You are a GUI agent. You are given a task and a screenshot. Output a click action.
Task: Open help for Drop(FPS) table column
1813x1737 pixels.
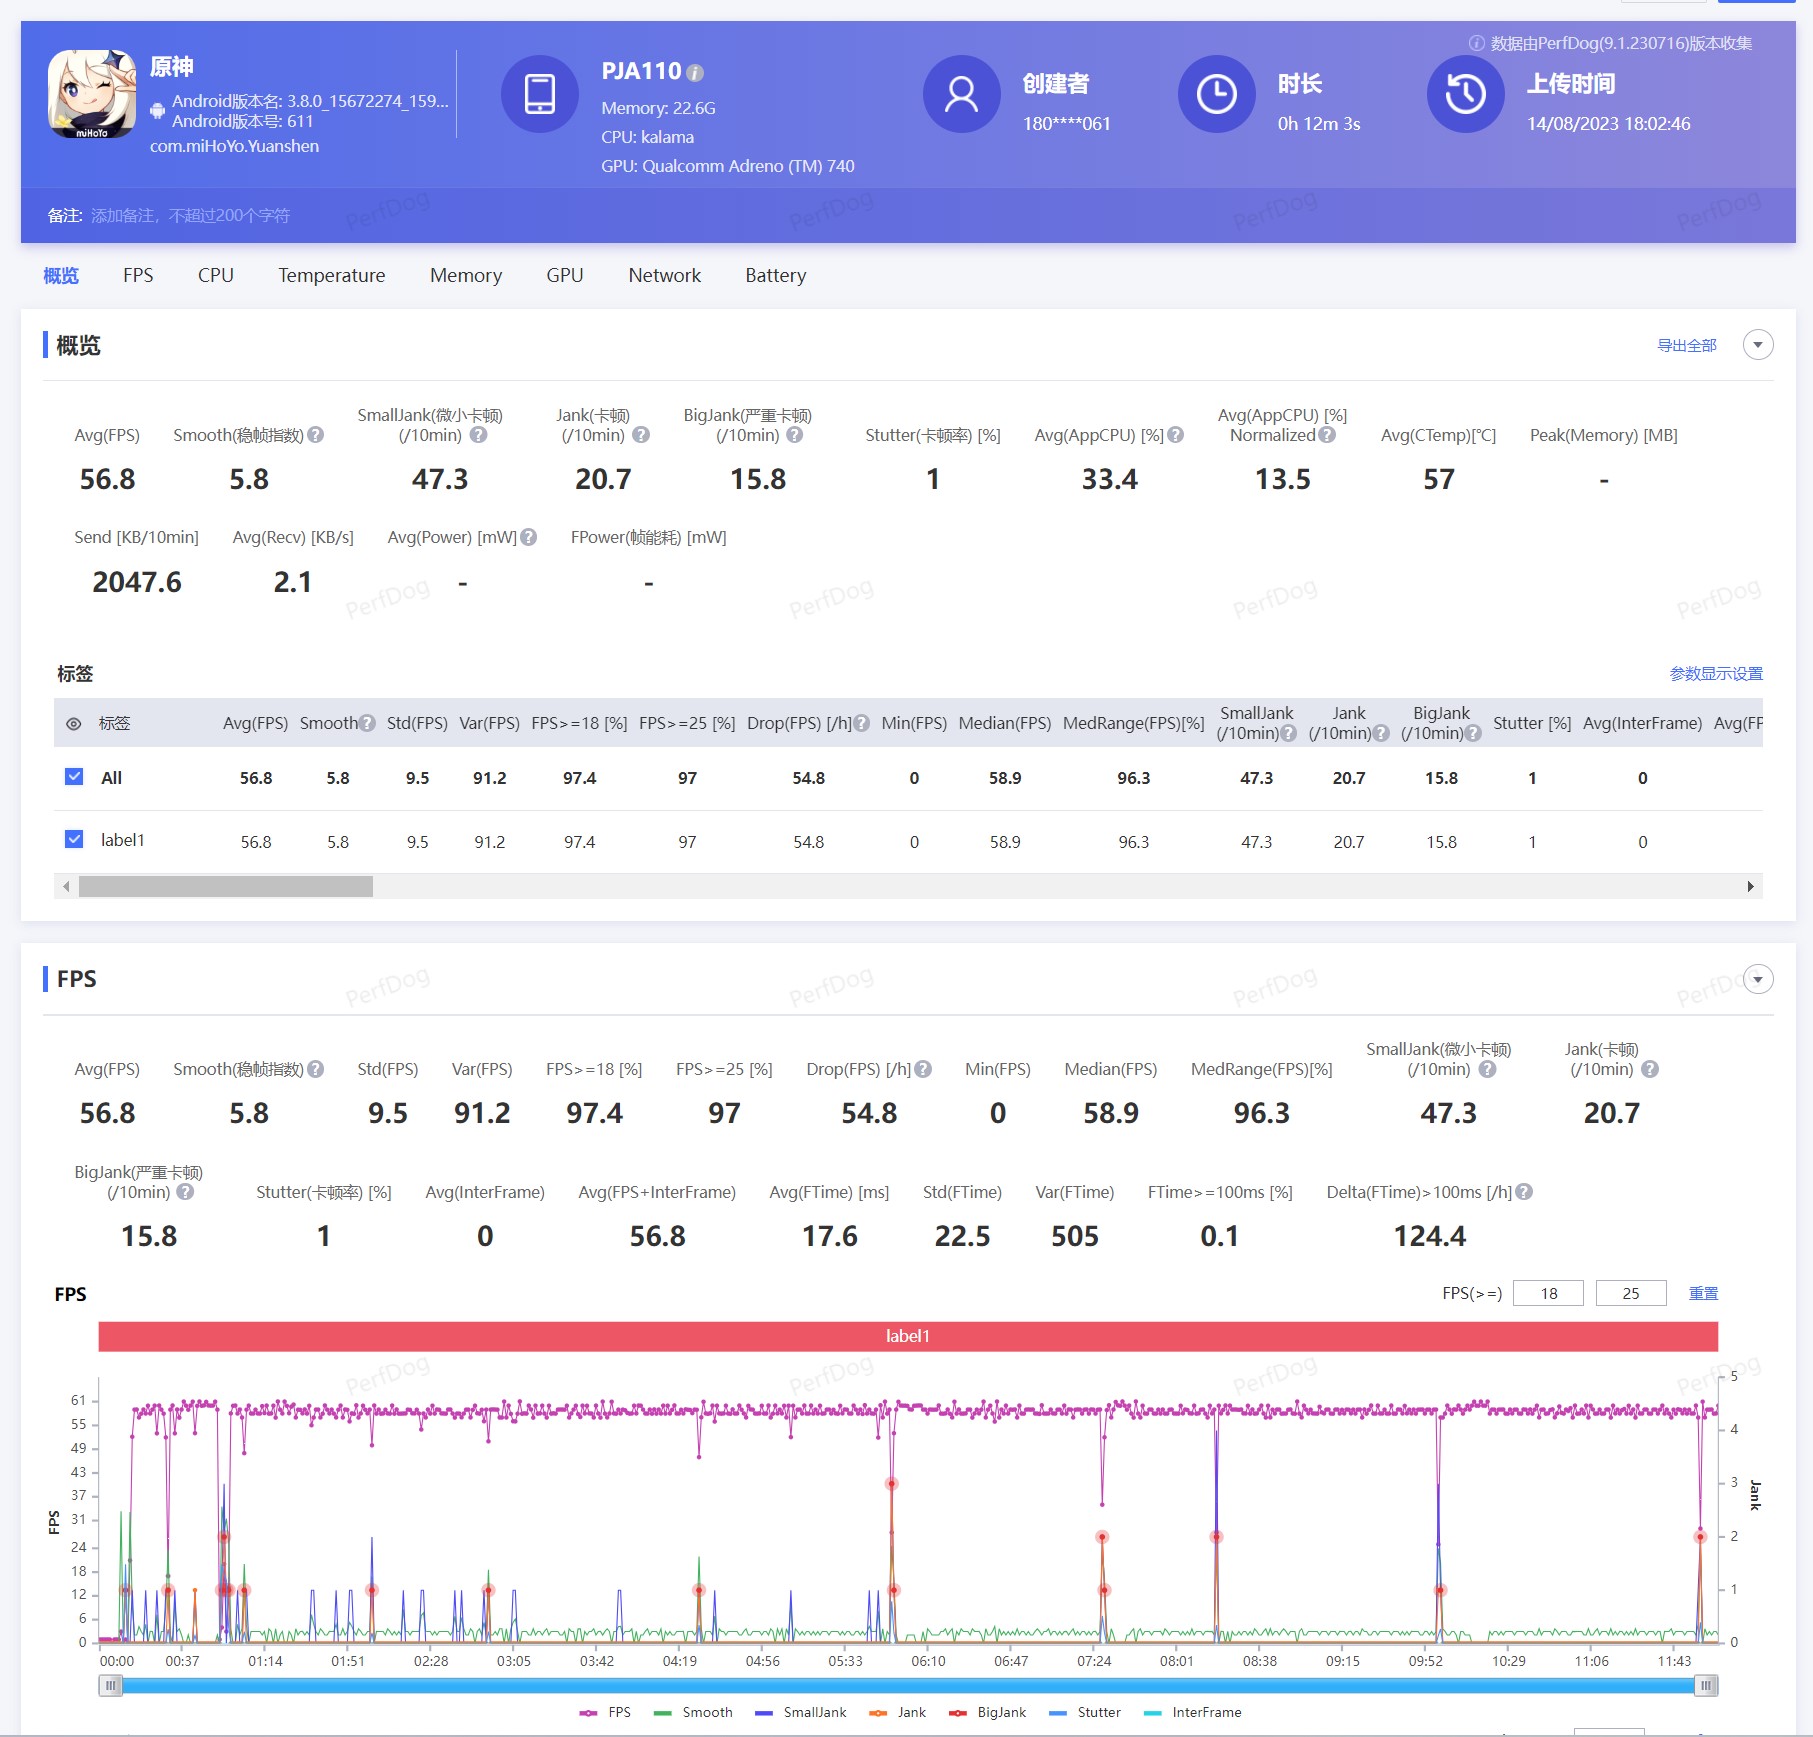(x=862, y=723)
